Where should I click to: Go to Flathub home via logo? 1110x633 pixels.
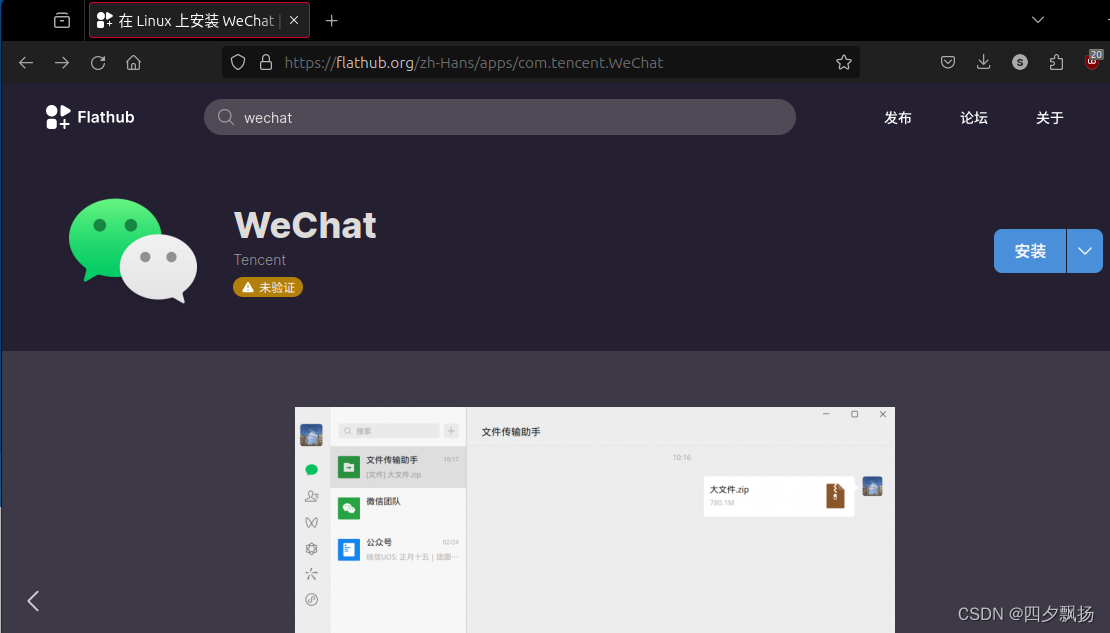coord(90,117)
